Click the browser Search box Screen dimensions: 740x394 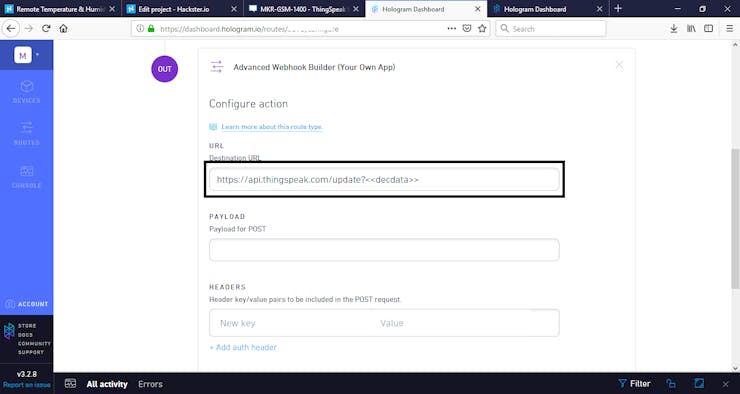[550, 29]
